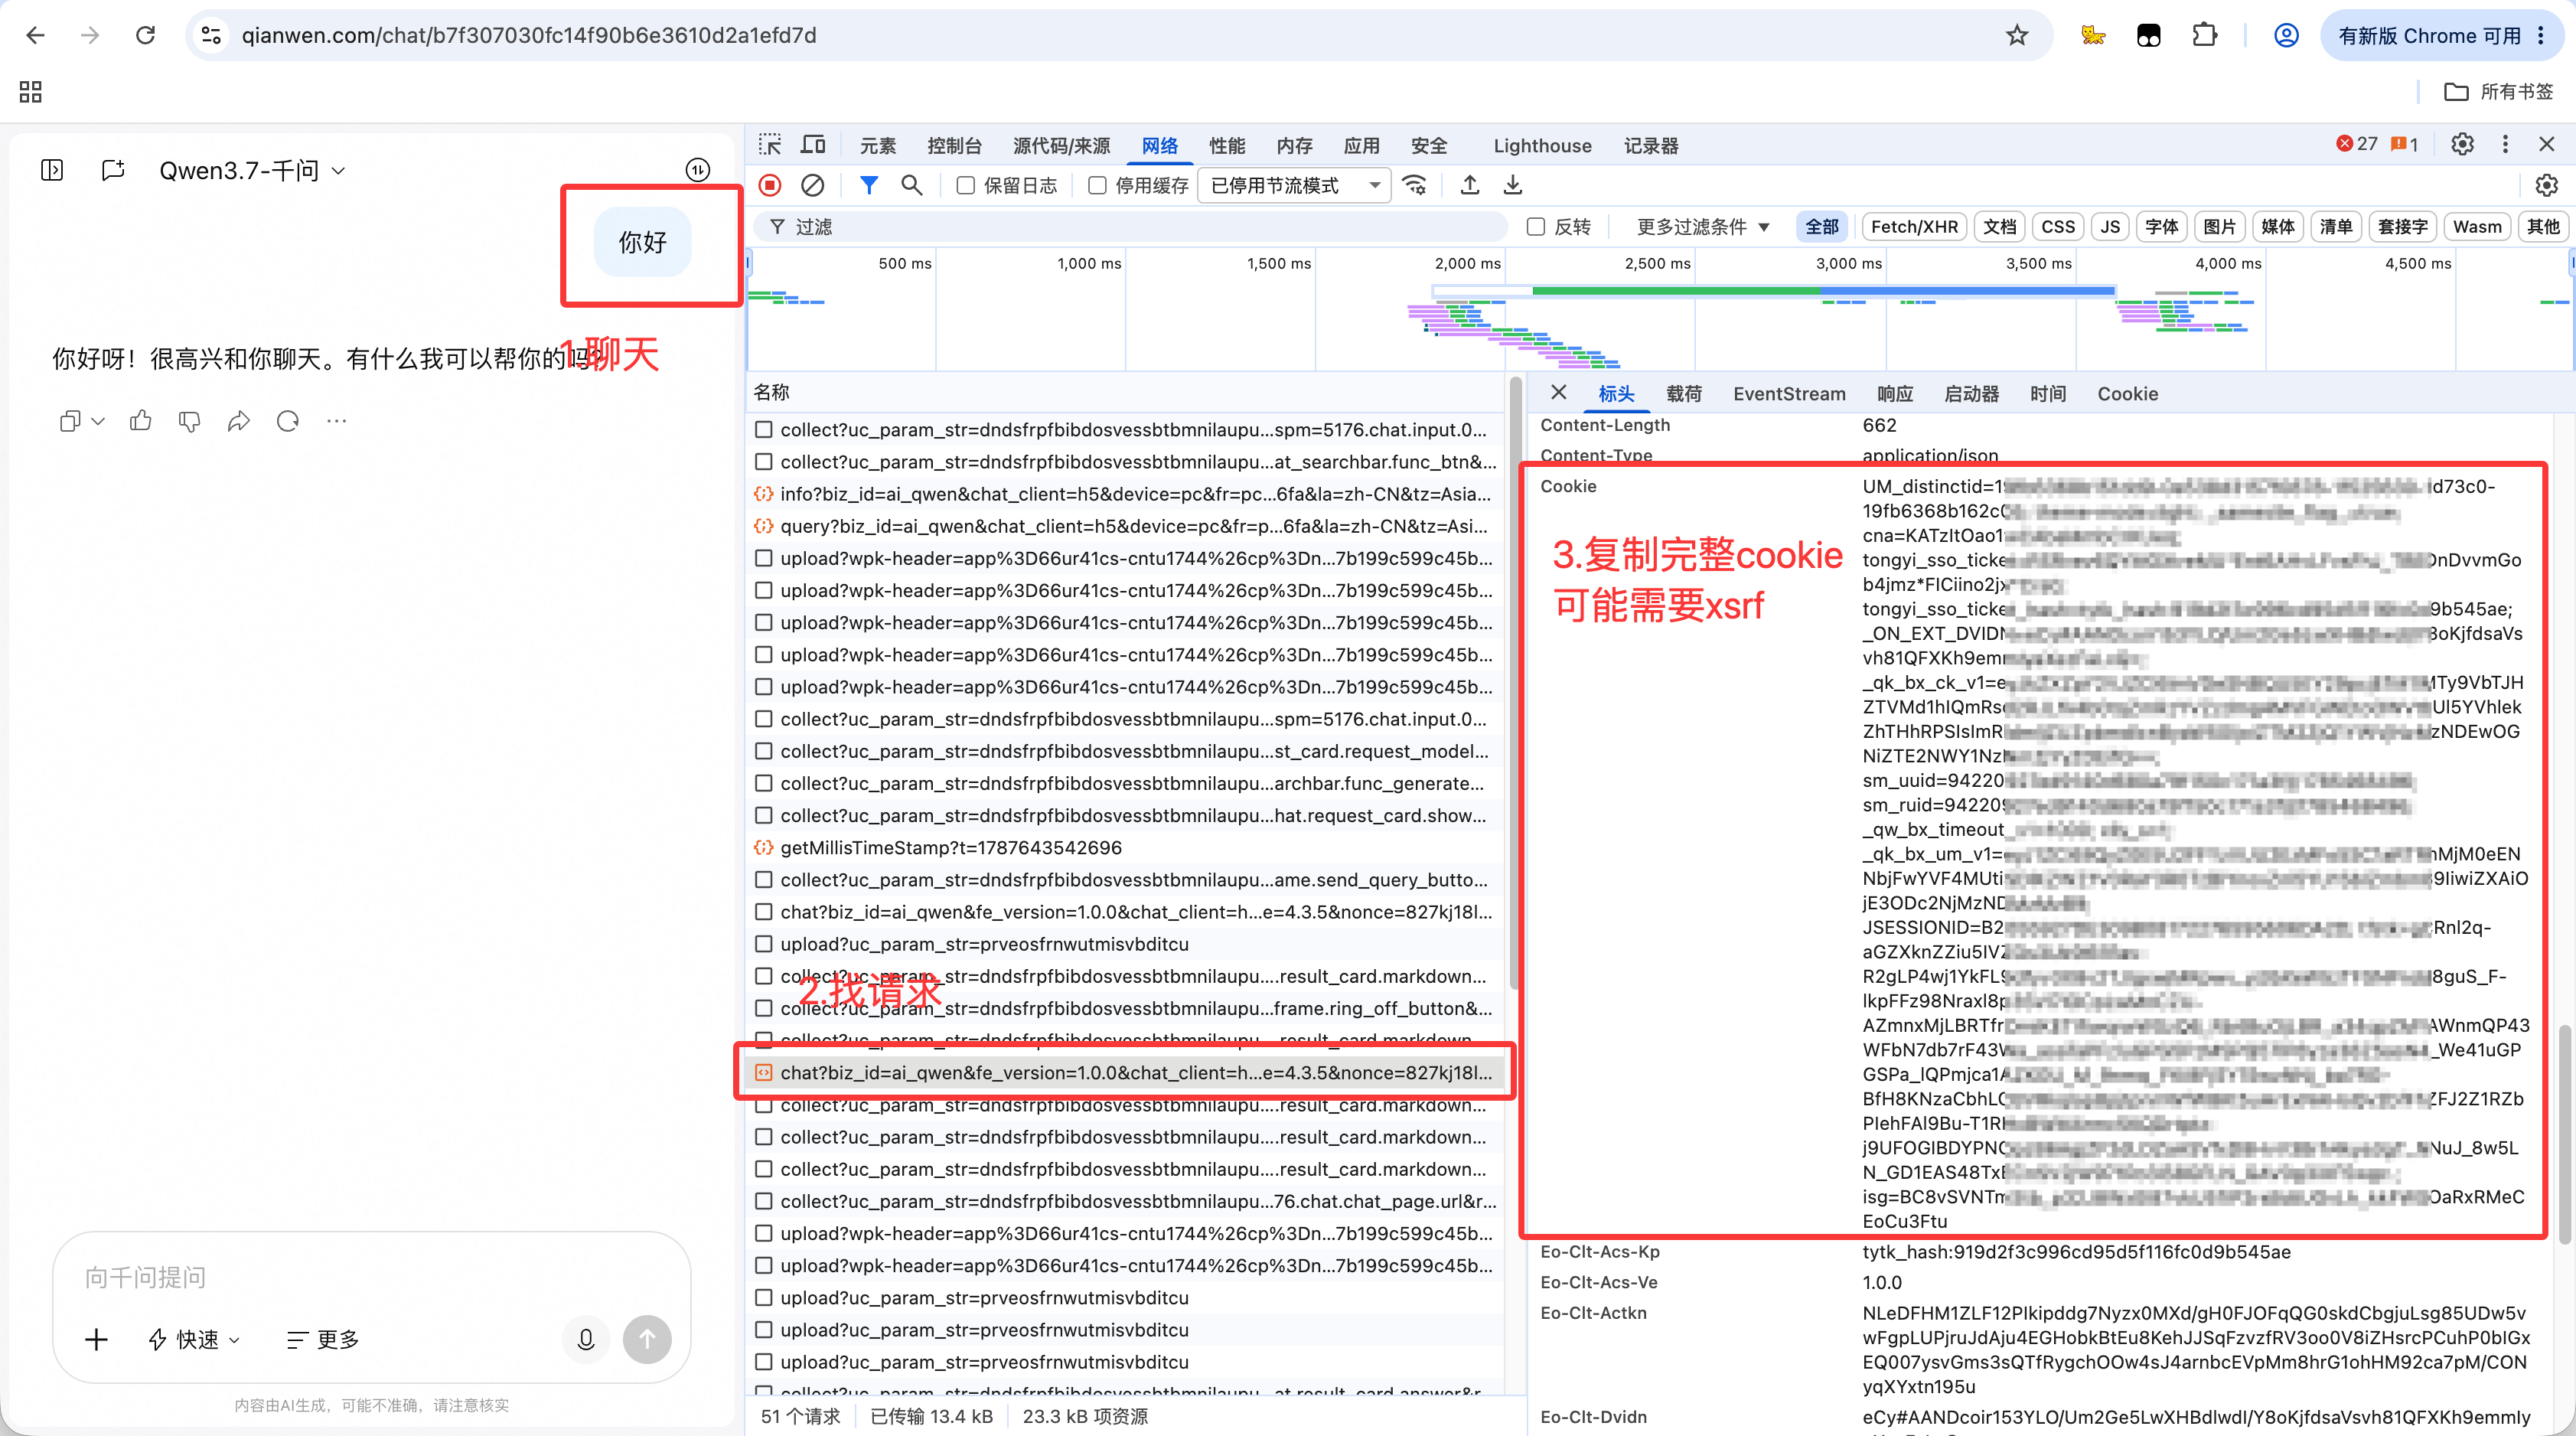
Task: Click the DevTools inspect element picker icon
Action: tap(769, 145)
